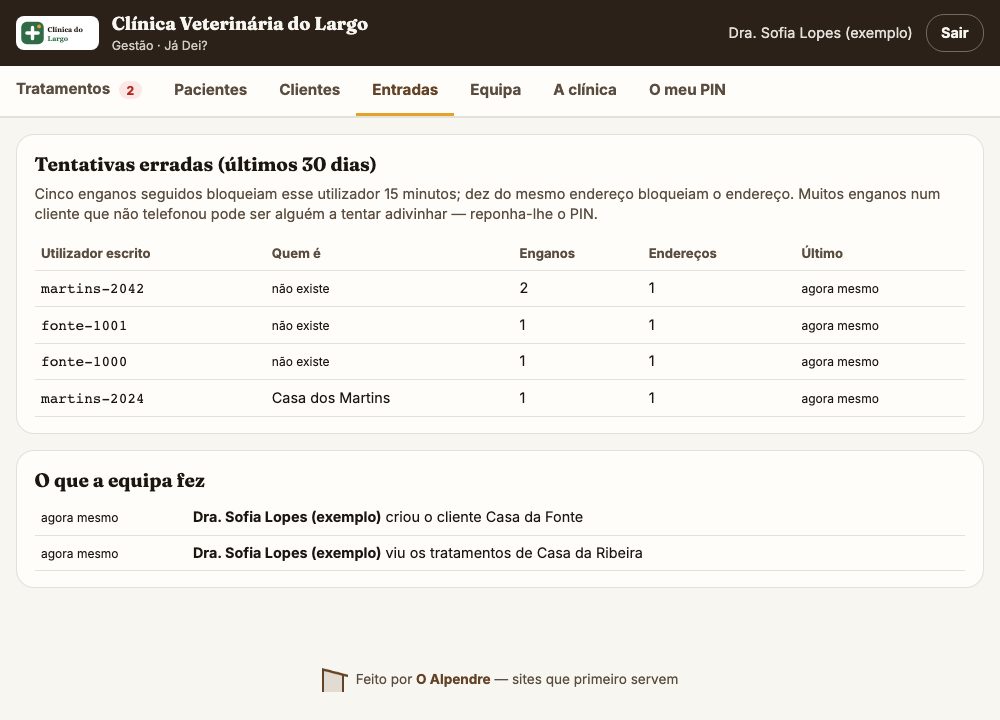
Task: Click 'não existe' in the fonte-1000 row
Action: [x=300, y=362]
